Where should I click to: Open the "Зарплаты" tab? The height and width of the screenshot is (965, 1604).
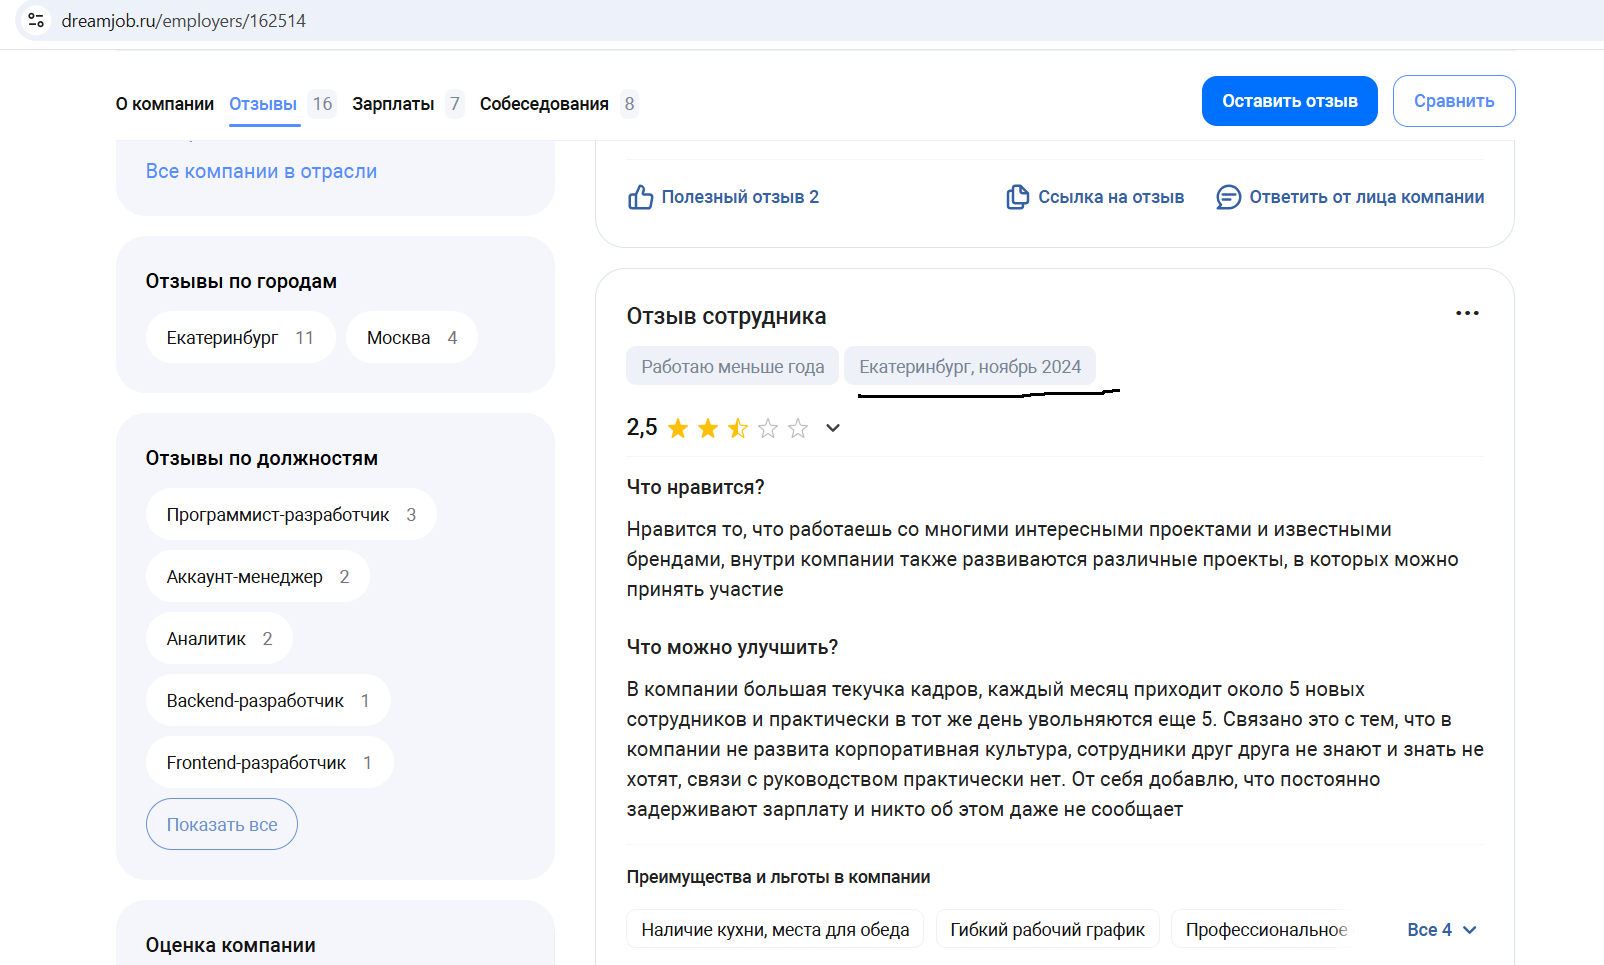tap(393, 104)
